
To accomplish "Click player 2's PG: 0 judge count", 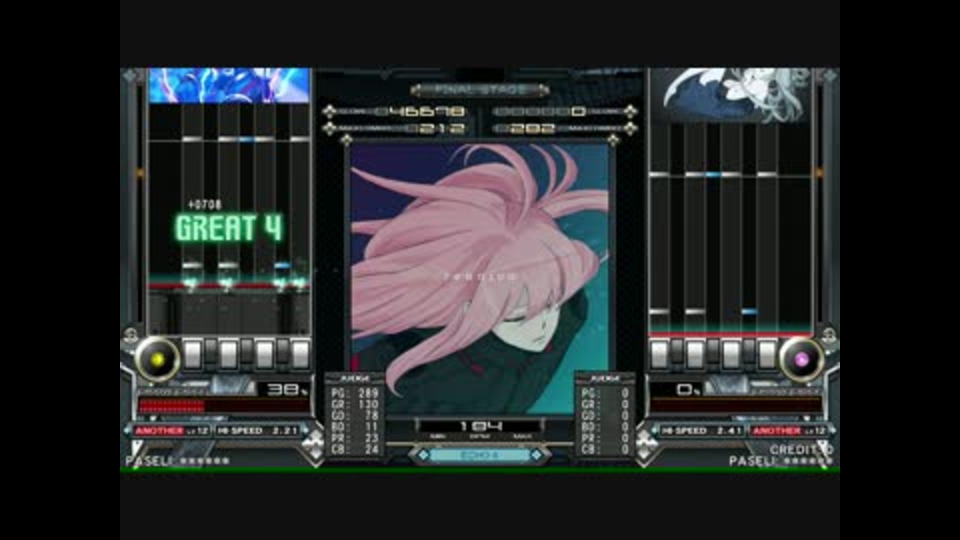I will tap(605, 393).
